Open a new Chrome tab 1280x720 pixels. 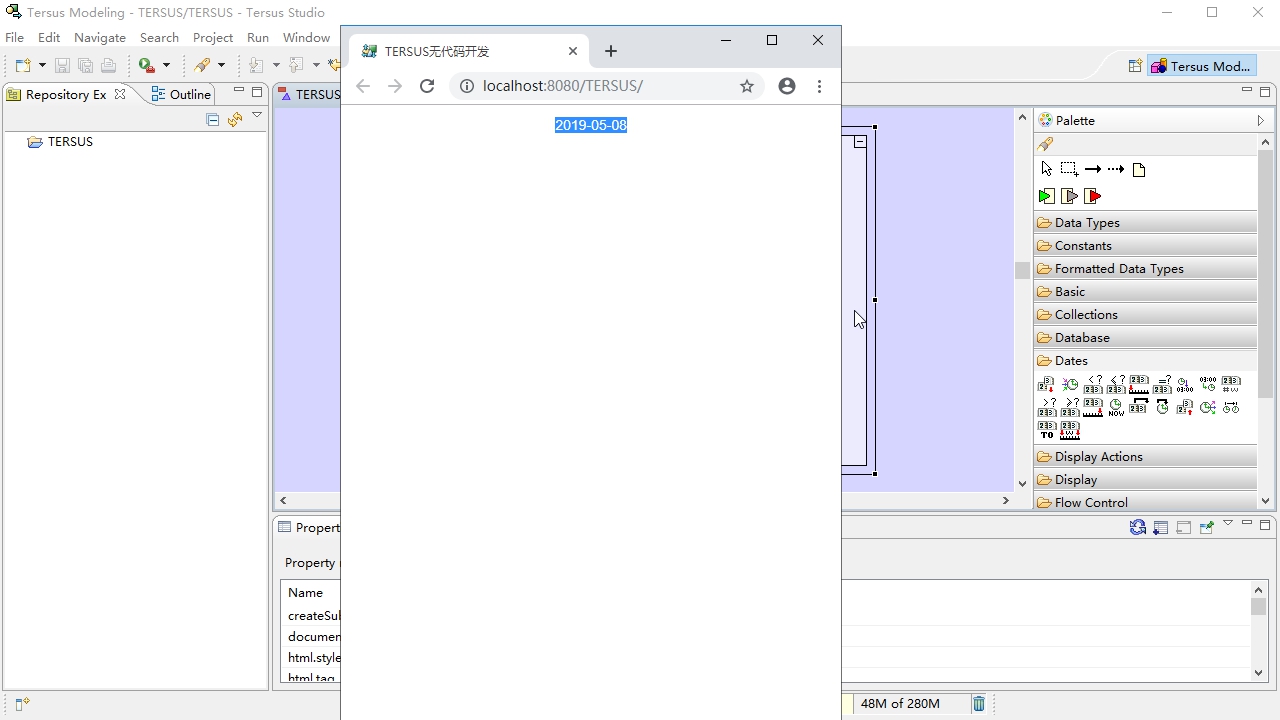611,51
